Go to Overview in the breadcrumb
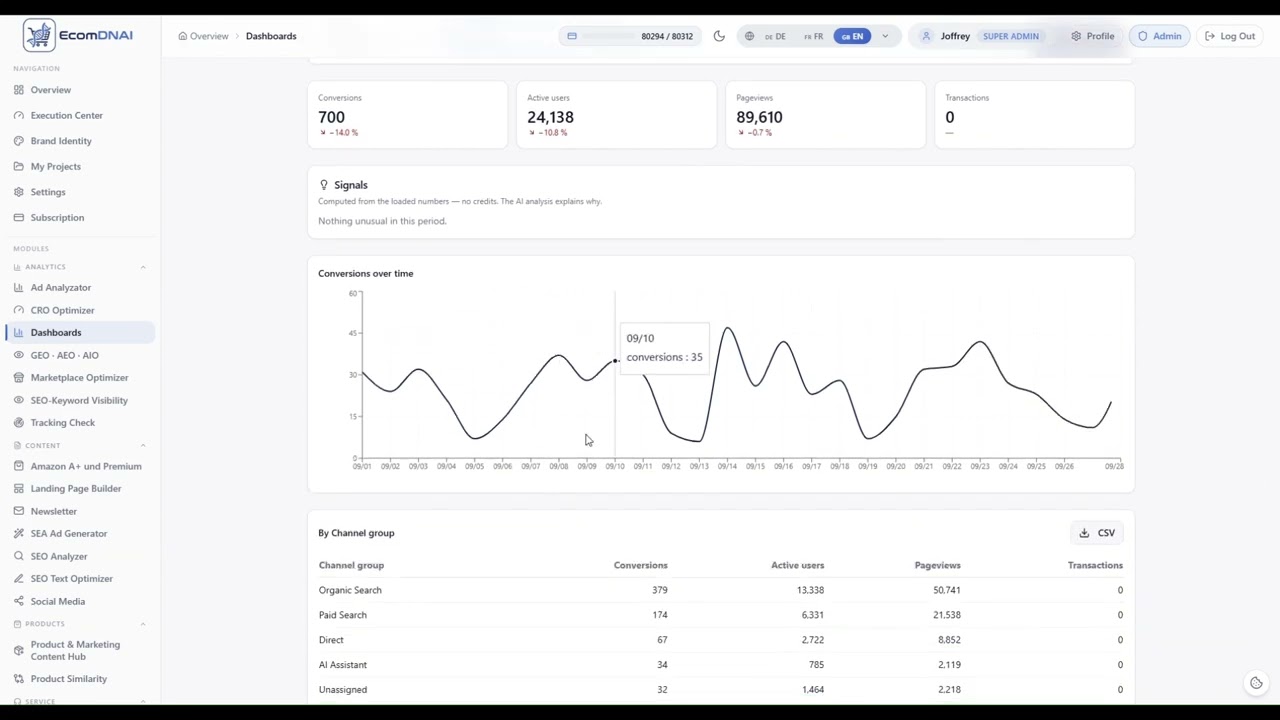 (203, 36)
